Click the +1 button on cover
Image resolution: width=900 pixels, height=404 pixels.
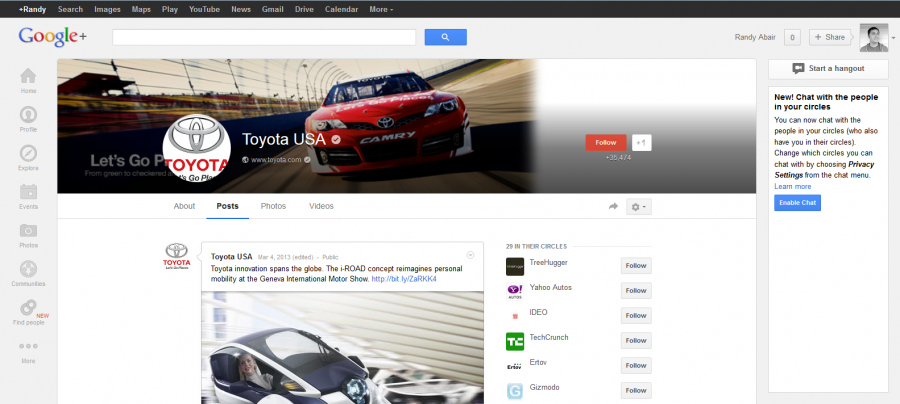642,143
